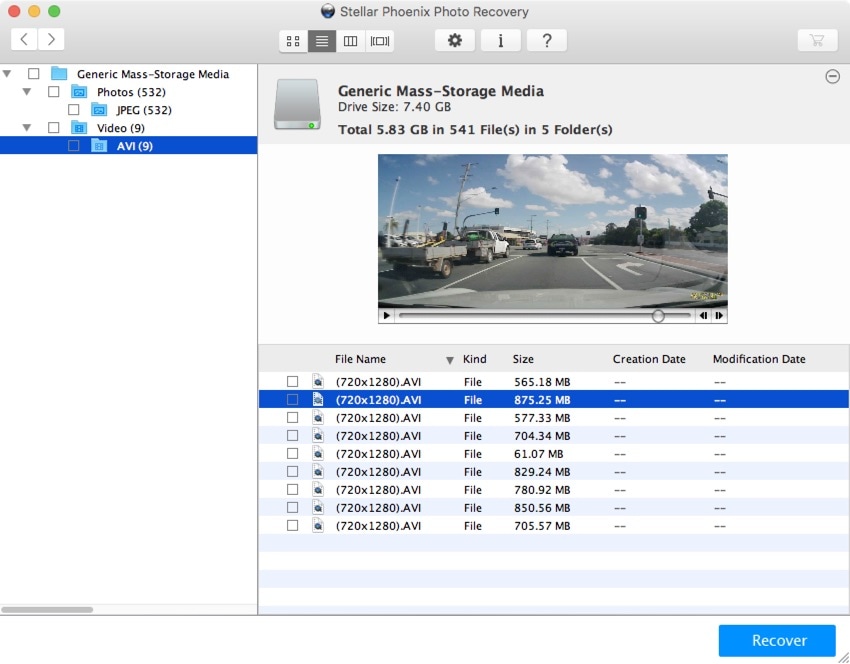The width and height of the screenshot is (850, 664).
Task: Select the Generic Mass-Storage Media tree label
Action: pyautogui.click(x=153, y=74)
